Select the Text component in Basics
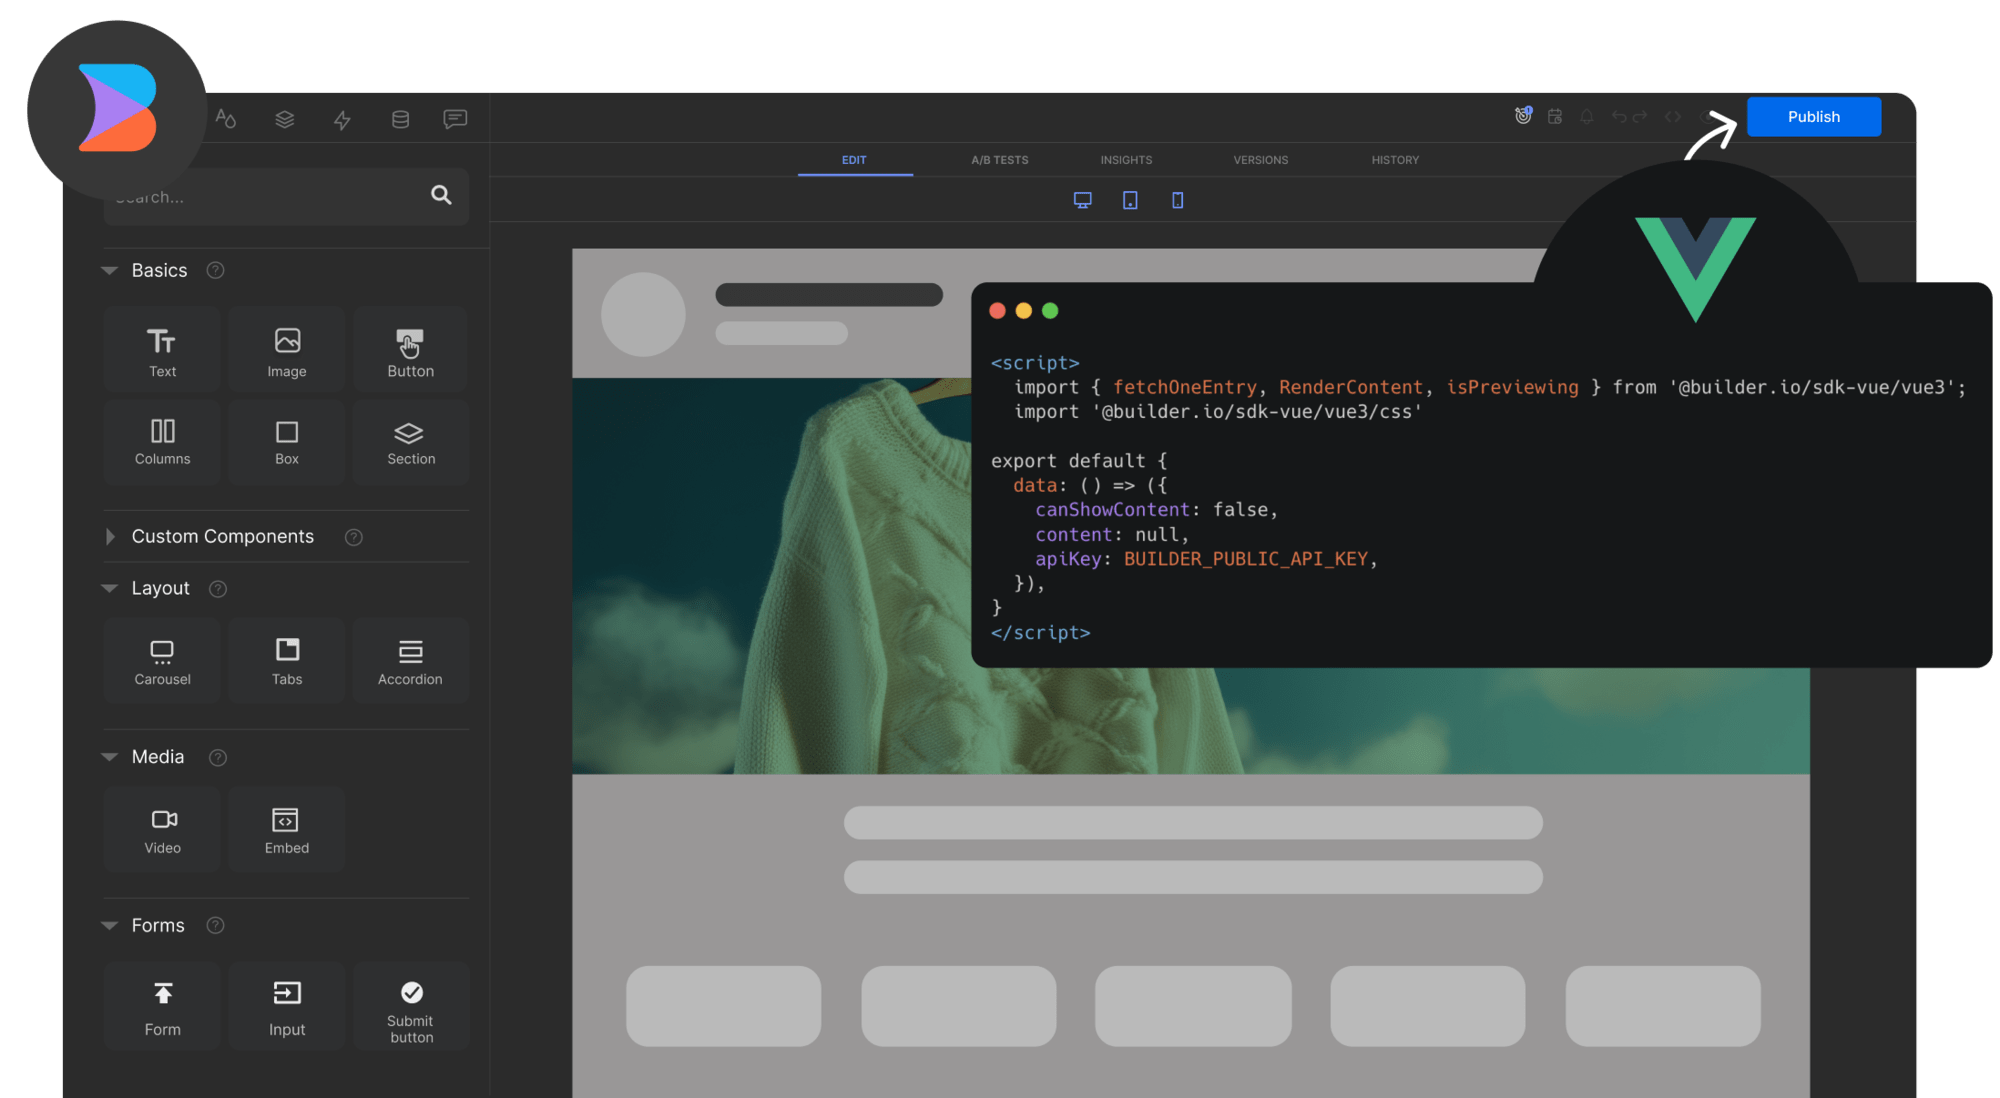The width and height of the screenshot is (2000, 1098). coord(161,348)
